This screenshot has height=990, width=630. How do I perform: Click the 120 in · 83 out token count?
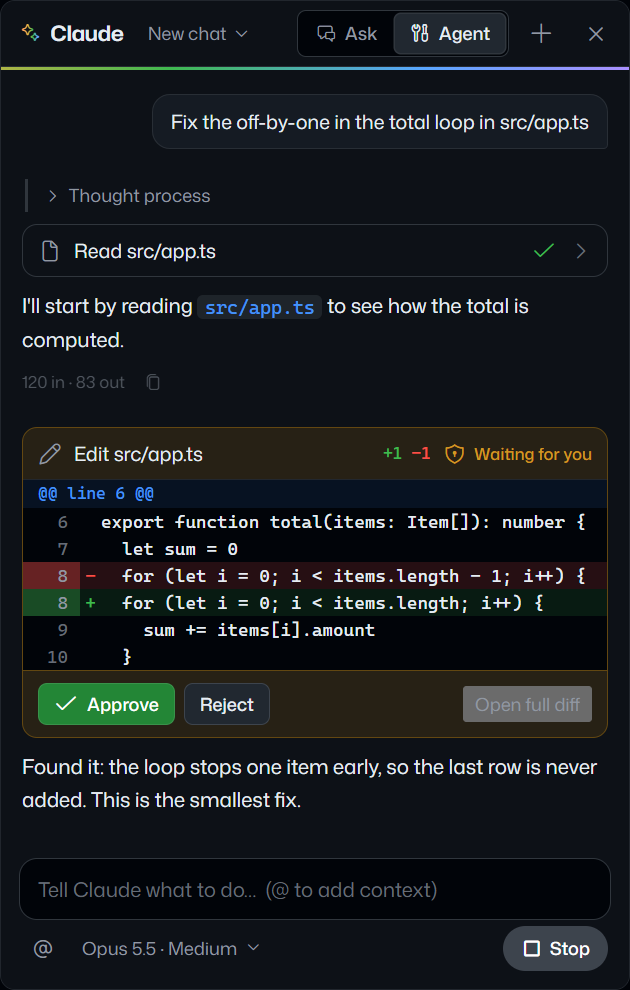[73, 382]
